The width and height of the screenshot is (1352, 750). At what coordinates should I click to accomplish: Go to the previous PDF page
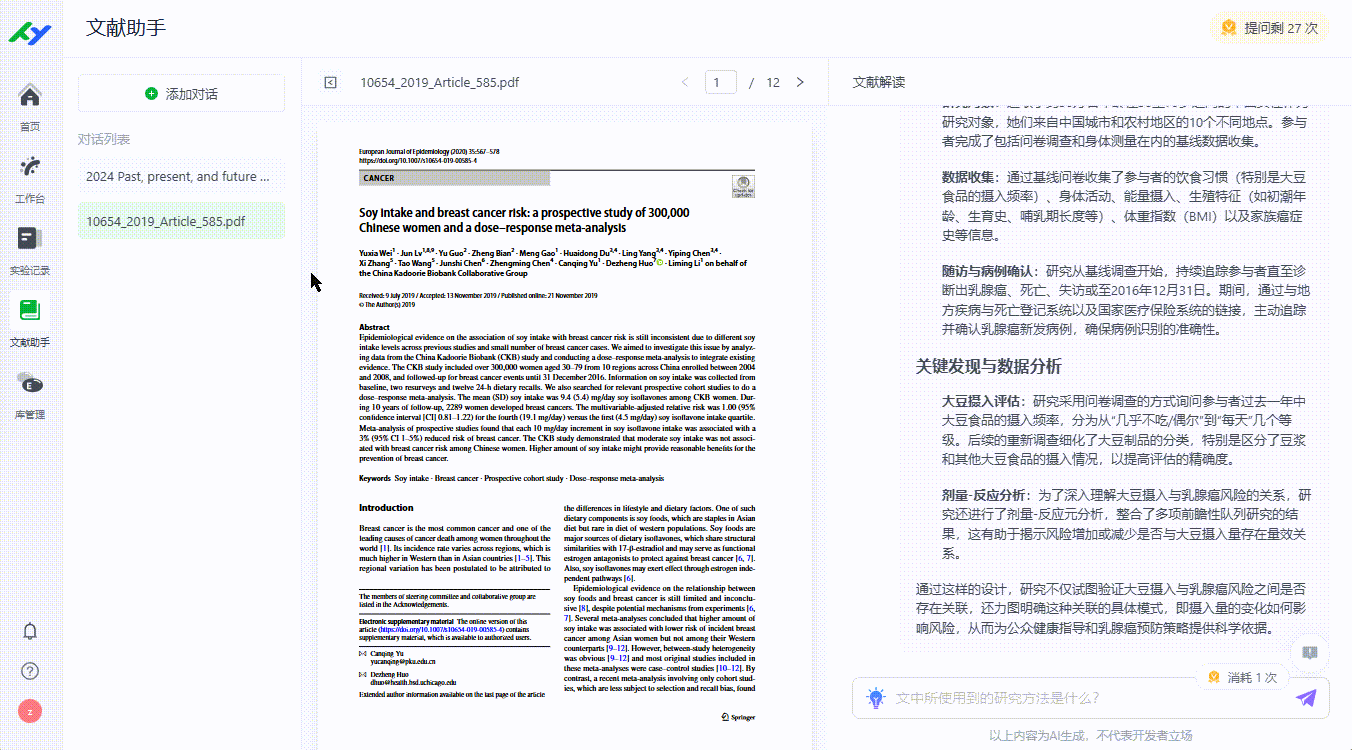[x=685, y=82]
